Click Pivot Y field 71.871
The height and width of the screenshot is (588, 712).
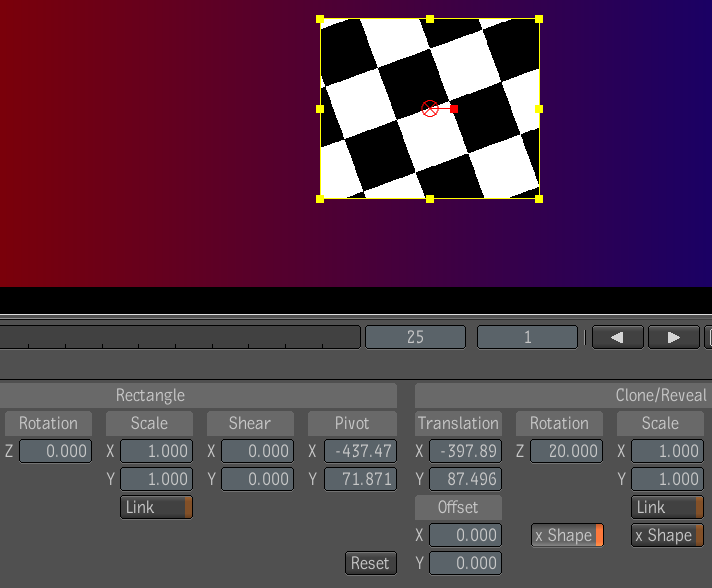(x=360, y=479)
